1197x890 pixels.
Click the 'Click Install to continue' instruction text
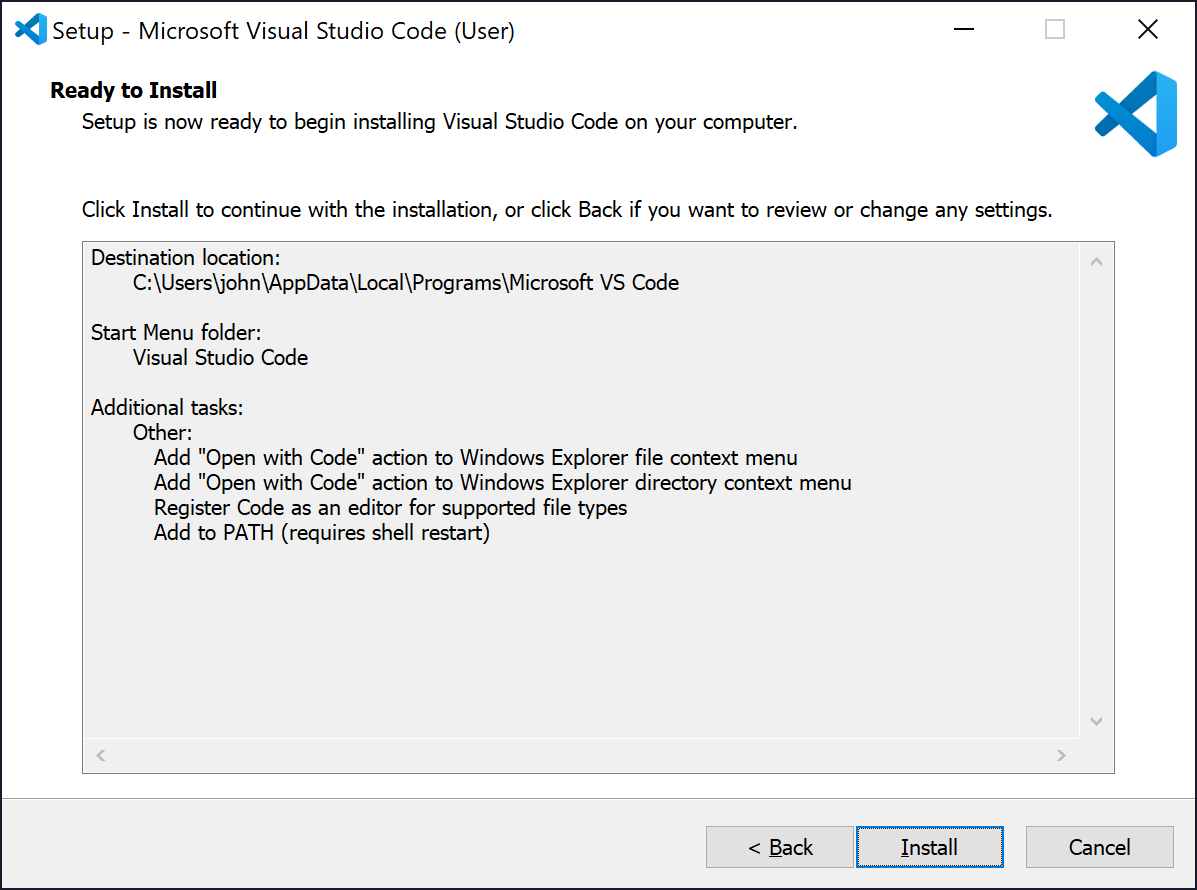(x=566, y=209)
